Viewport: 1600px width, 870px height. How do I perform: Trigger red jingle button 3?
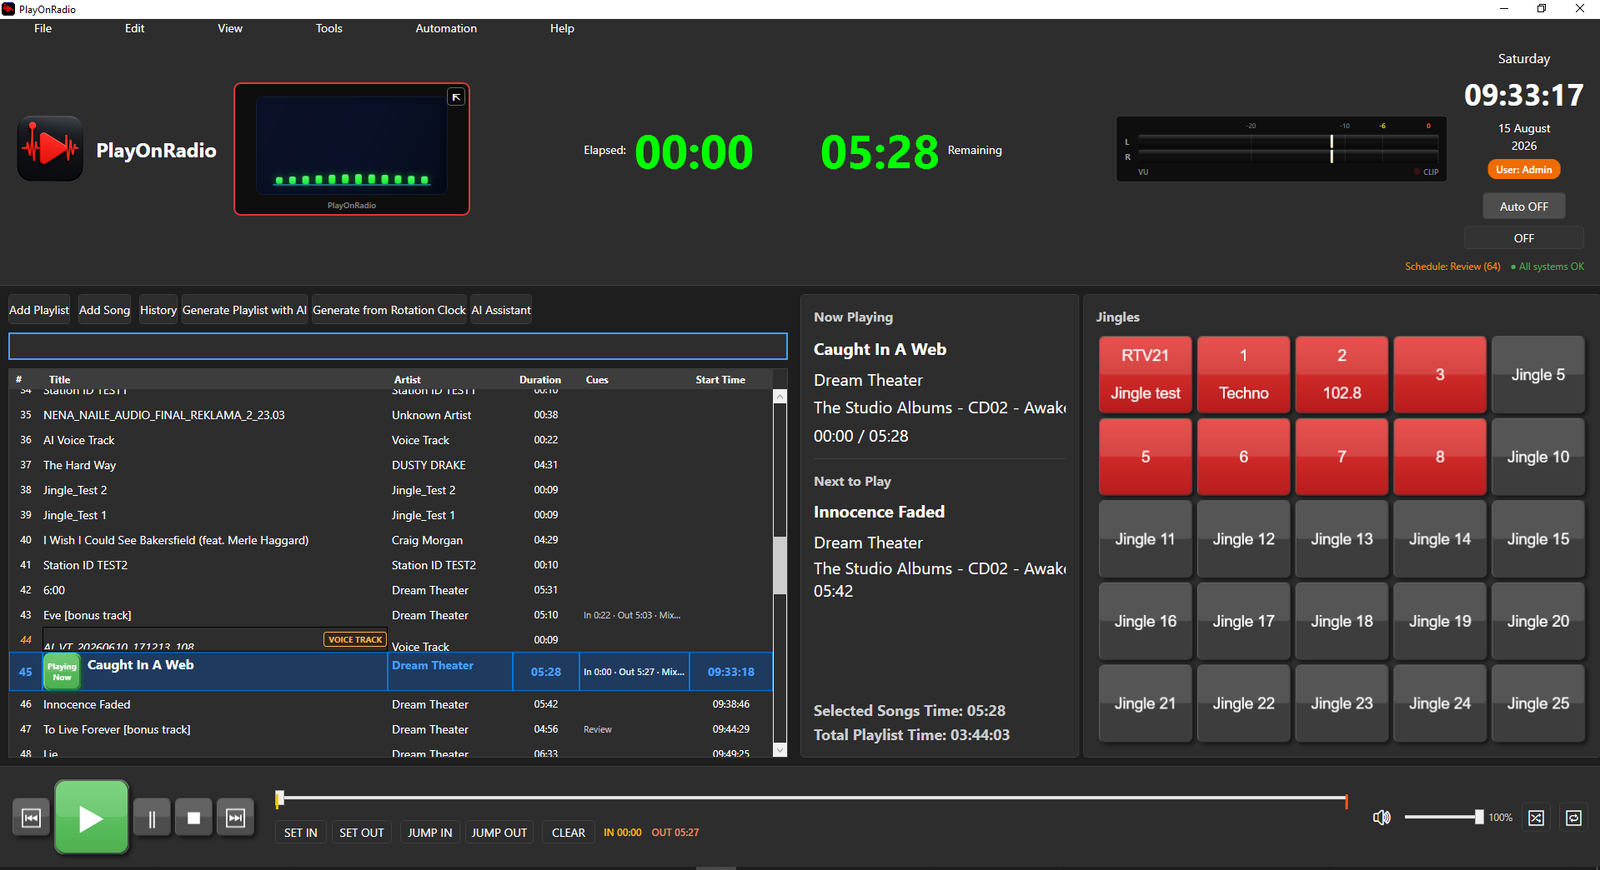pos(1440,375)
